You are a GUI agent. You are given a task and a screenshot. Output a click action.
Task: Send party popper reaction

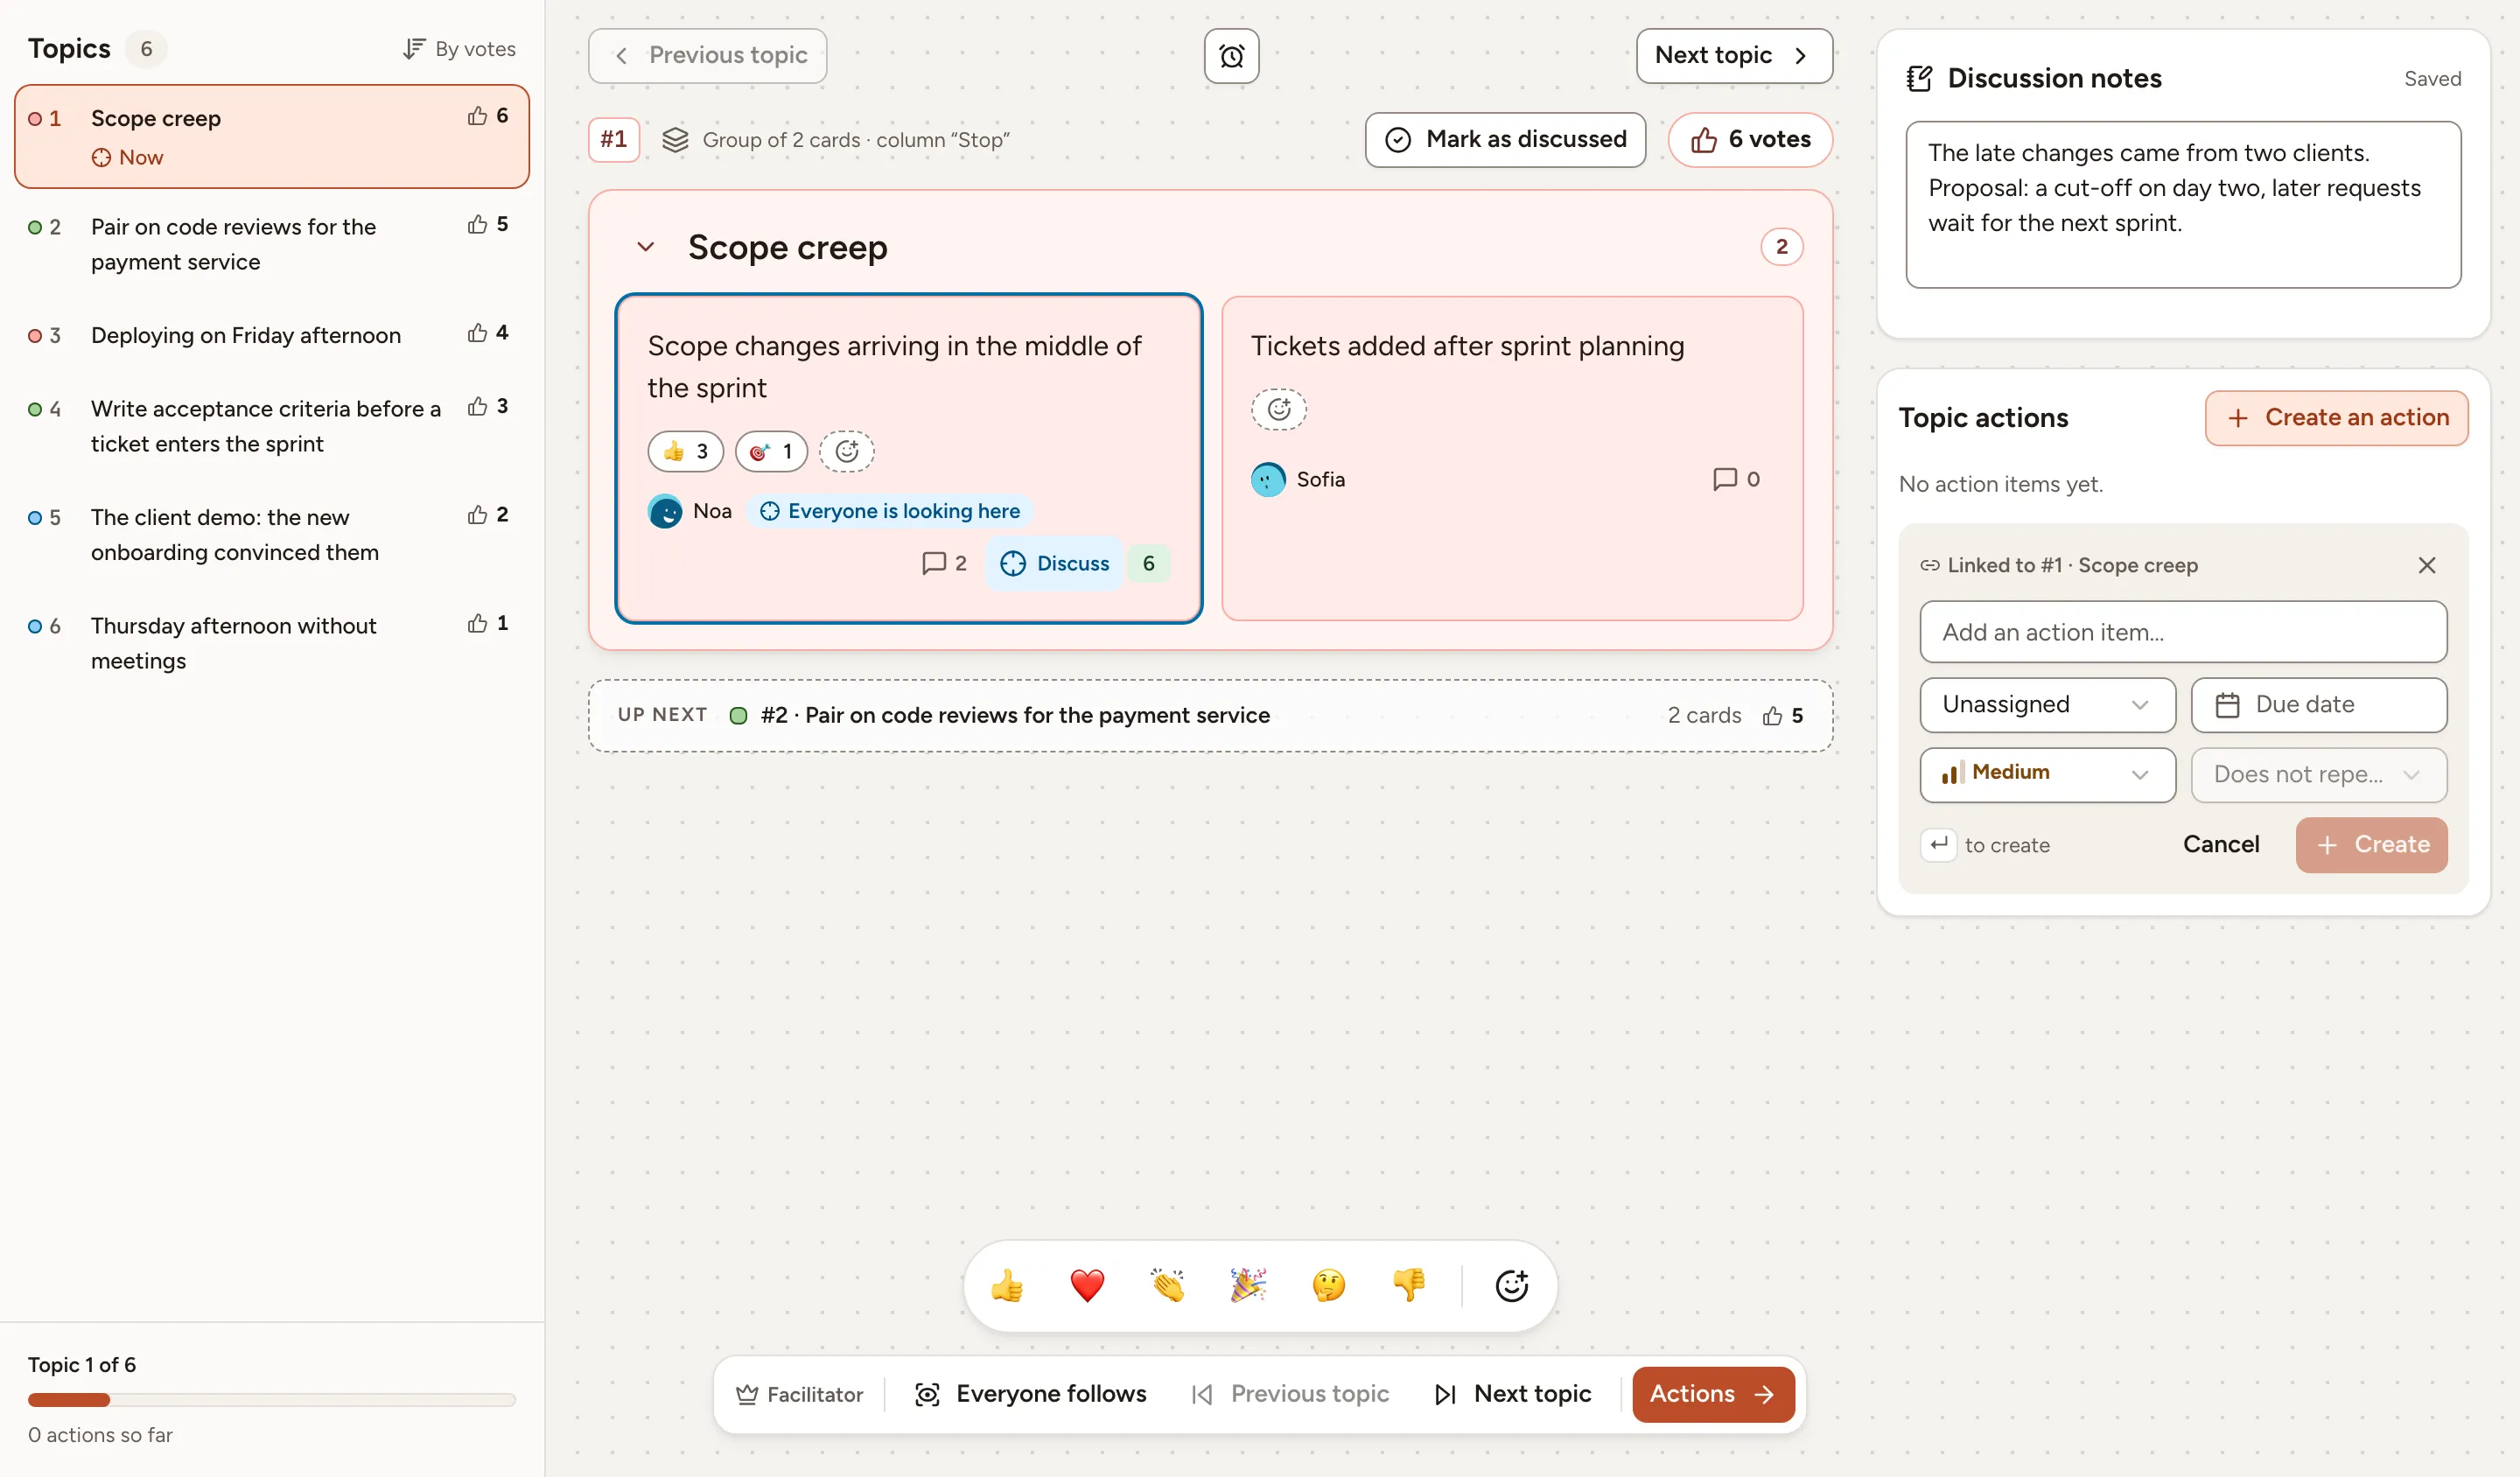point(1248,1285)
